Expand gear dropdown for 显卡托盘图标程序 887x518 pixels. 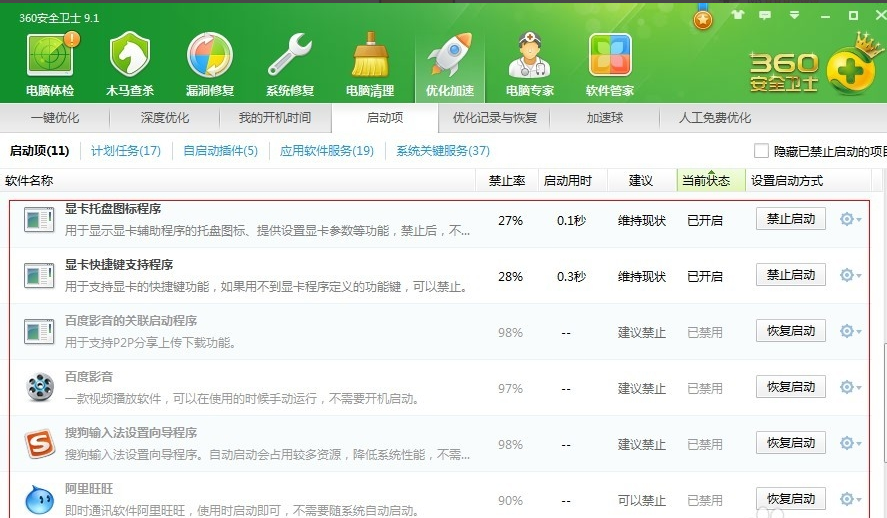850,219
